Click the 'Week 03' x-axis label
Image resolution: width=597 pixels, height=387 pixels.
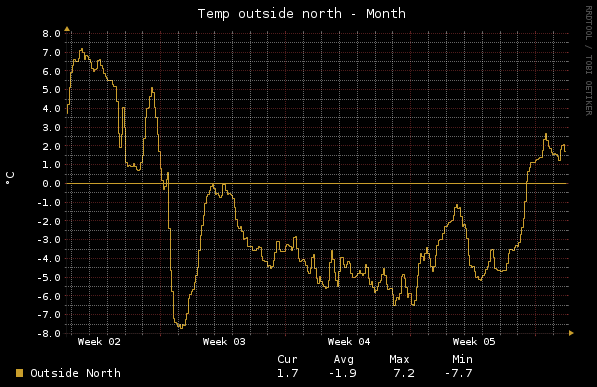[x=224, y=342]
